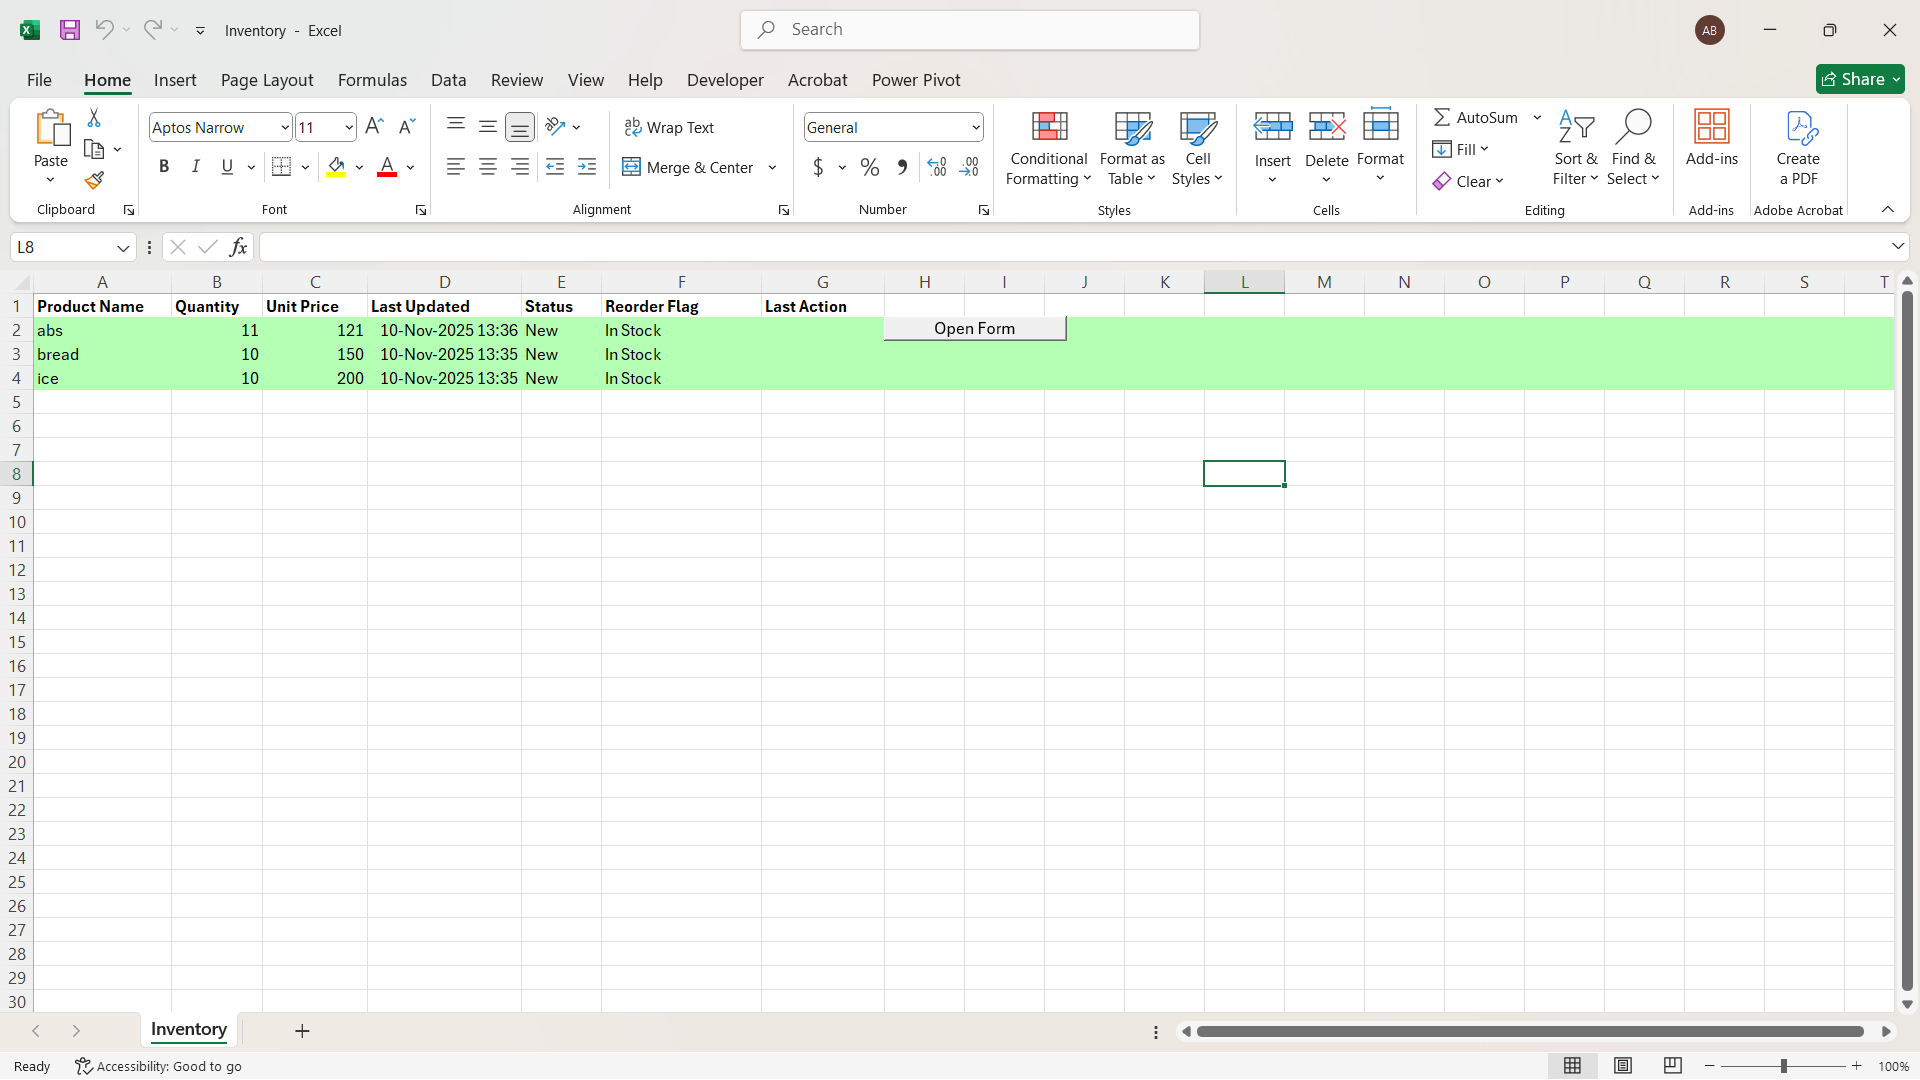The width and height of the screenshot is (1920, 1080).
Task: Toggle italic formatting
Action: pyautogui.click(x=196, y=167)
